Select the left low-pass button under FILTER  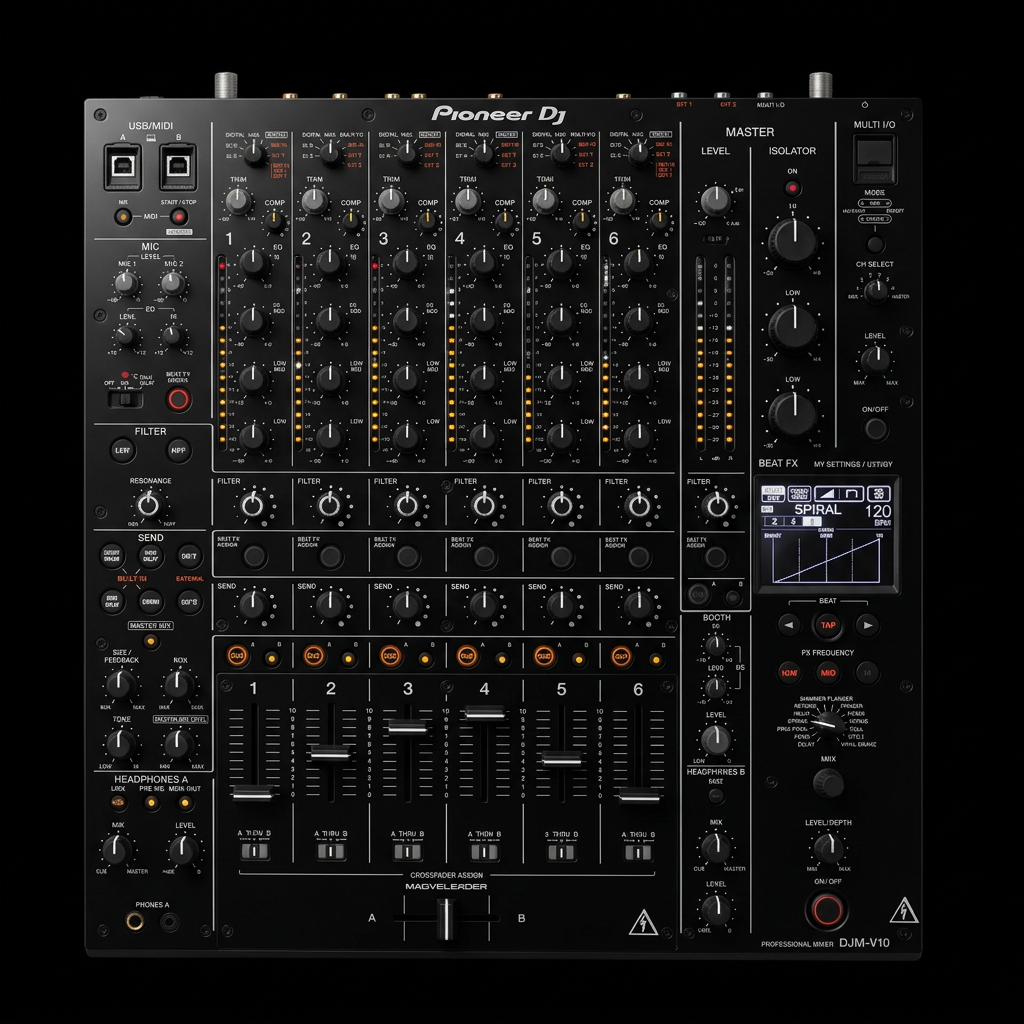click(x=123, y=451)
